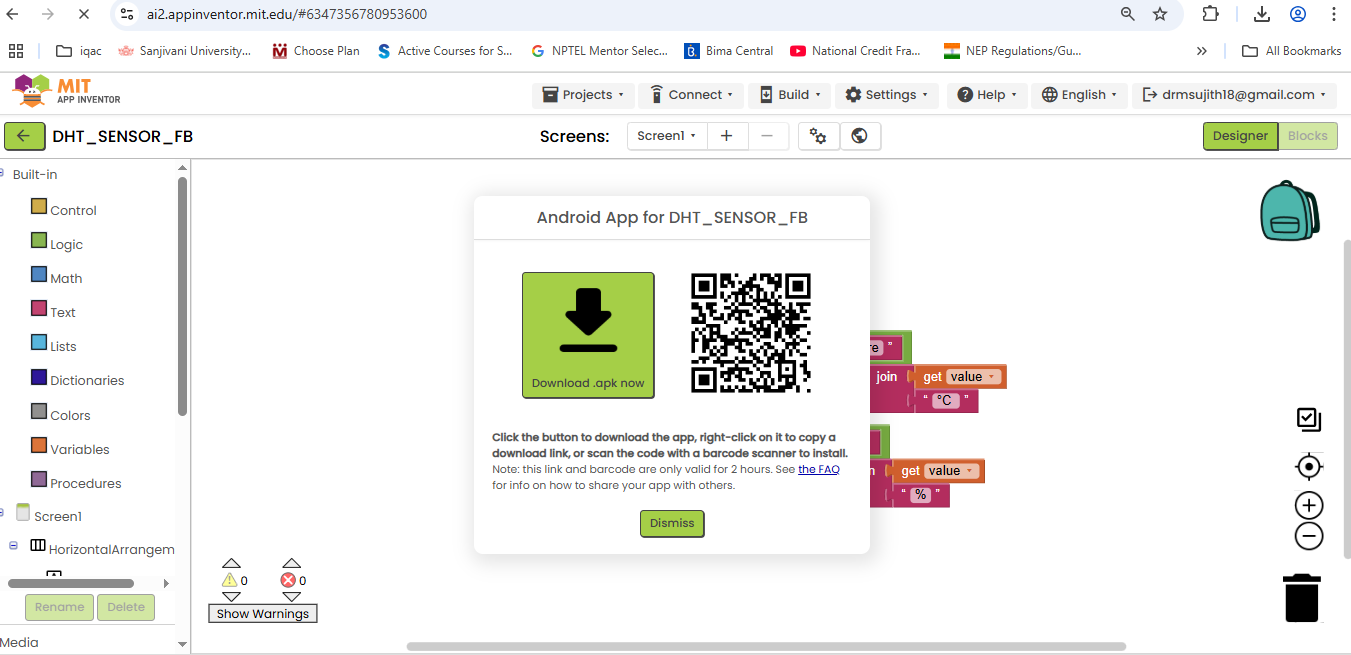
Task: Click the MIT App Inventor logo
Action: click(67, 91)
